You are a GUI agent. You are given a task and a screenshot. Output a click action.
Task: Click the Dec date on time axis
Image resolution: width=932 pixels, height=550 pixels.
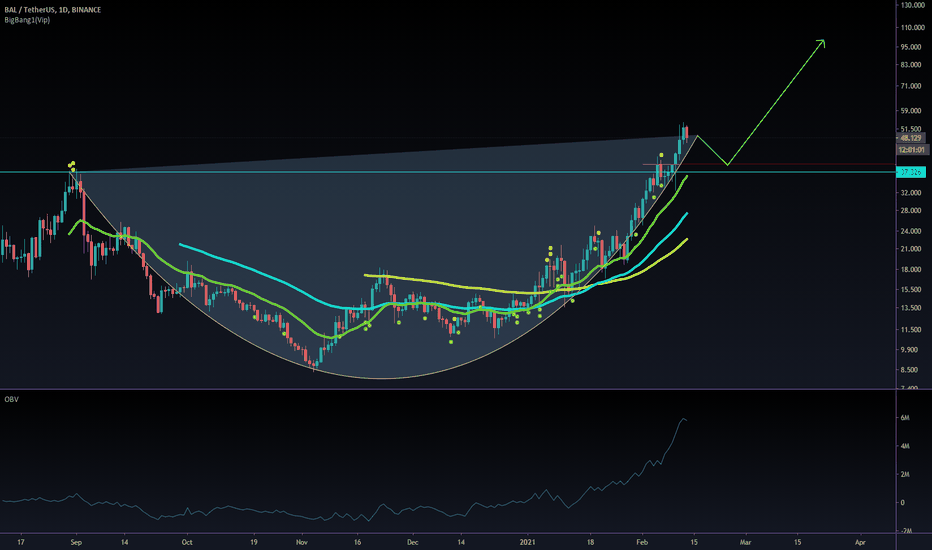[413, 542]
